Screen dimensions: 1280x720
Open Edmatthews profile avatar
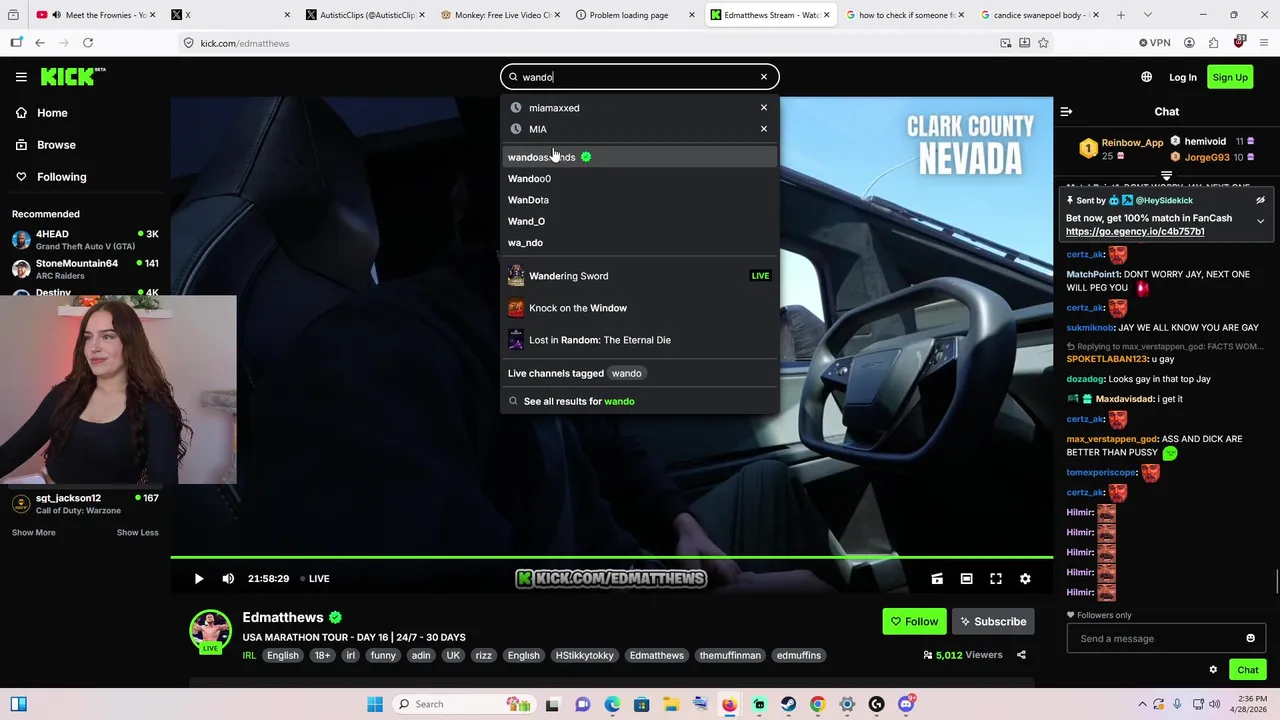(x=210, y=630)
